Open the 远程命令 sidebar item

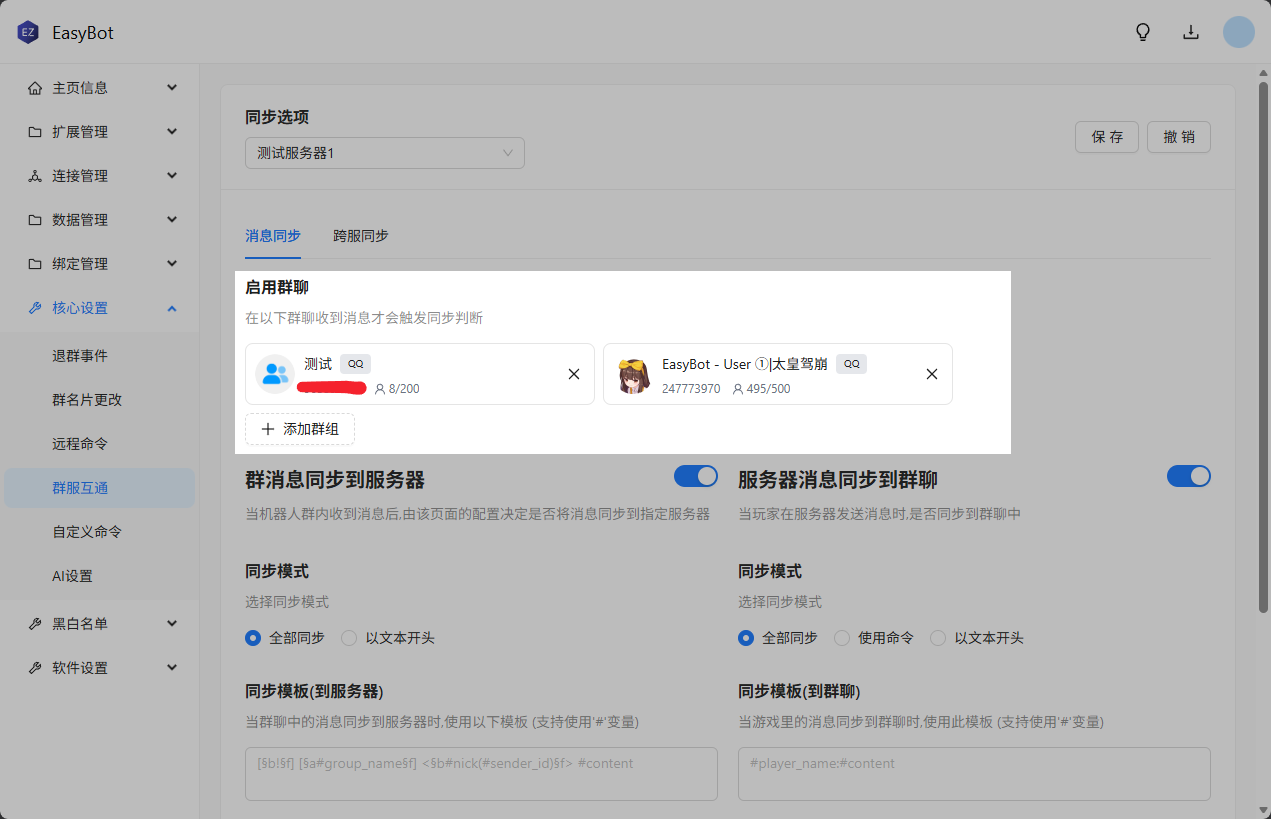tap(80, 444)
